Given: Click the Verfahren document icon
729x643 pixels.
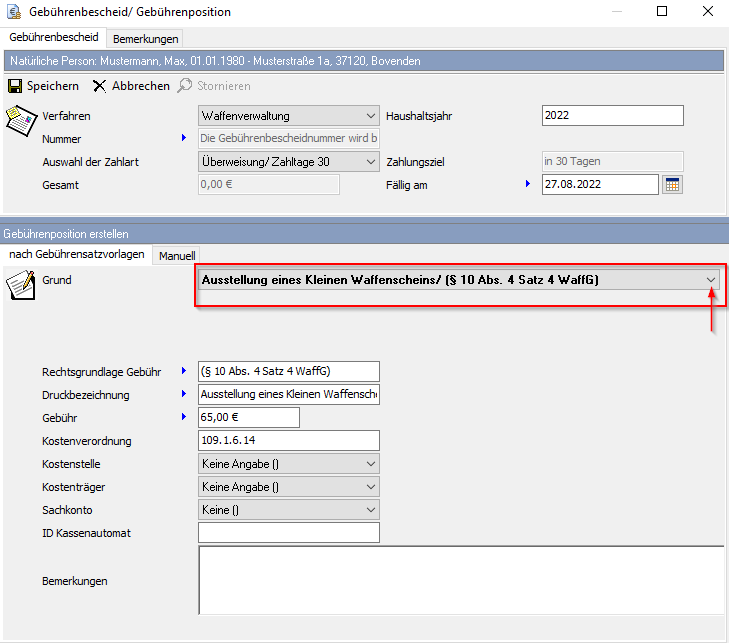Looking at the screenshot, I should click(x=21, y=119).
